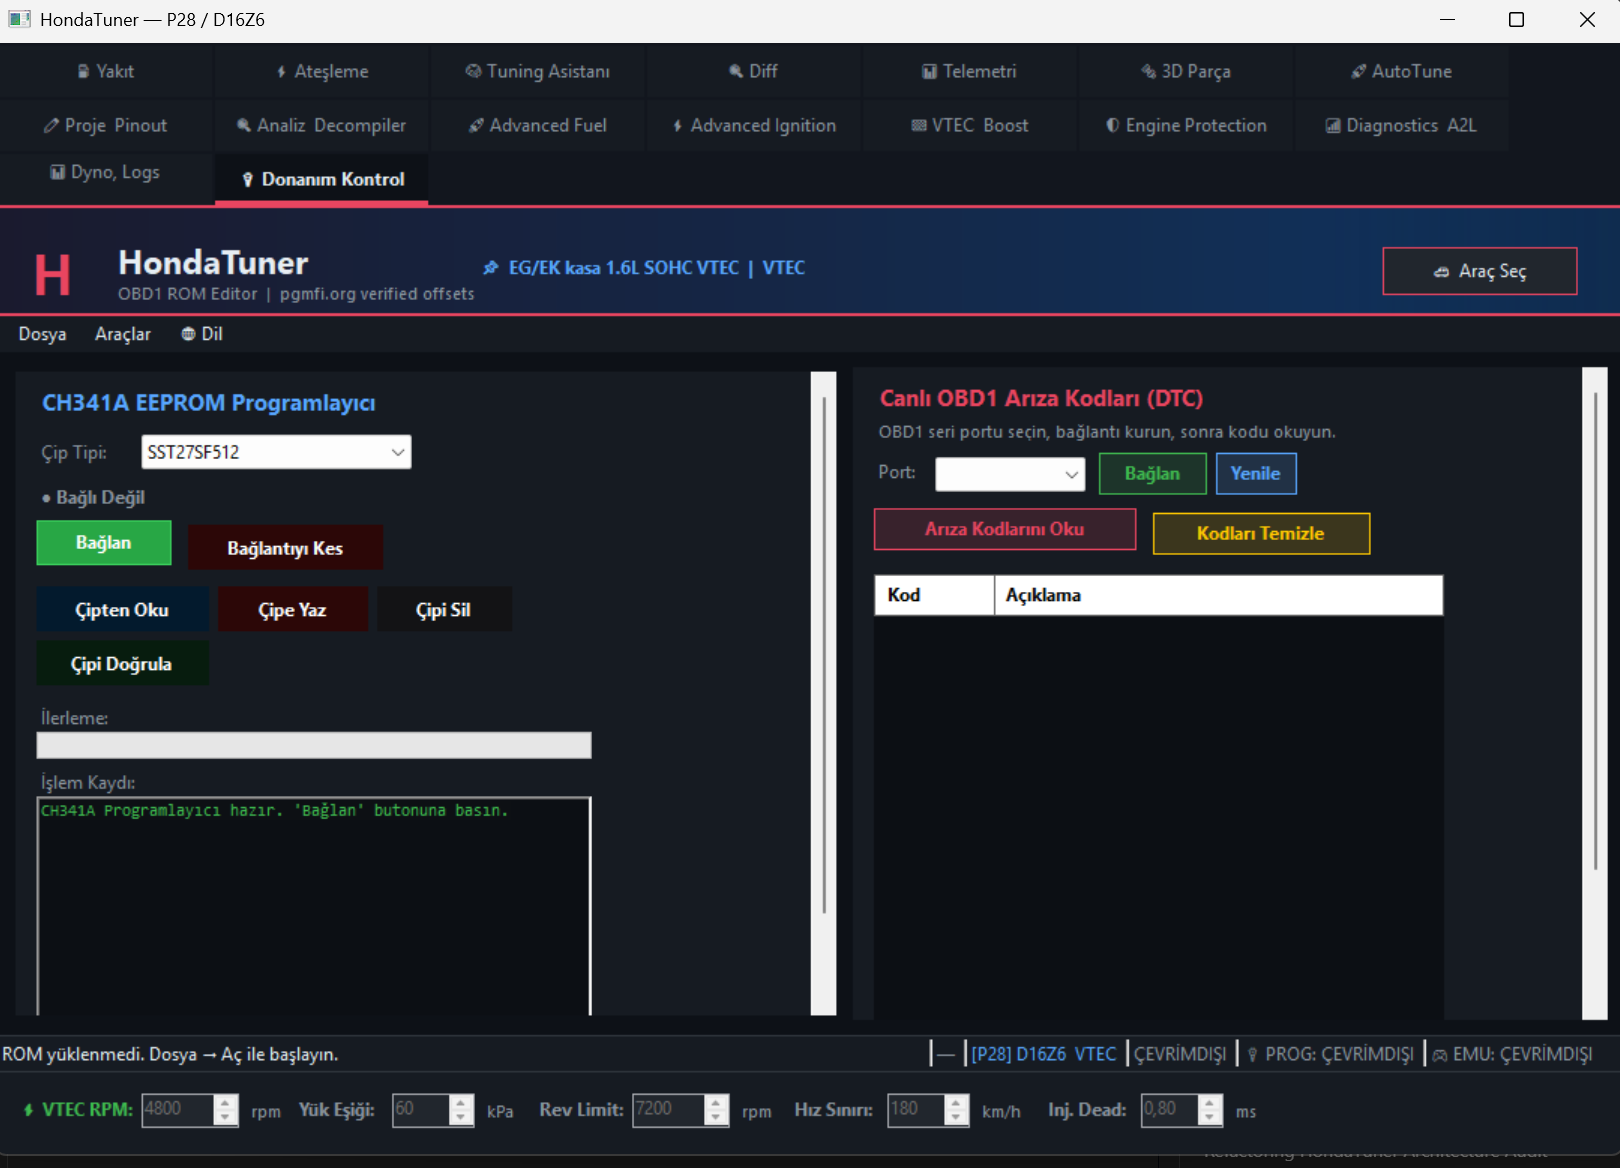This screenshot has width=1620, height=1168.
Task: Click the Kod column header
Action: [x=934, y=595]
